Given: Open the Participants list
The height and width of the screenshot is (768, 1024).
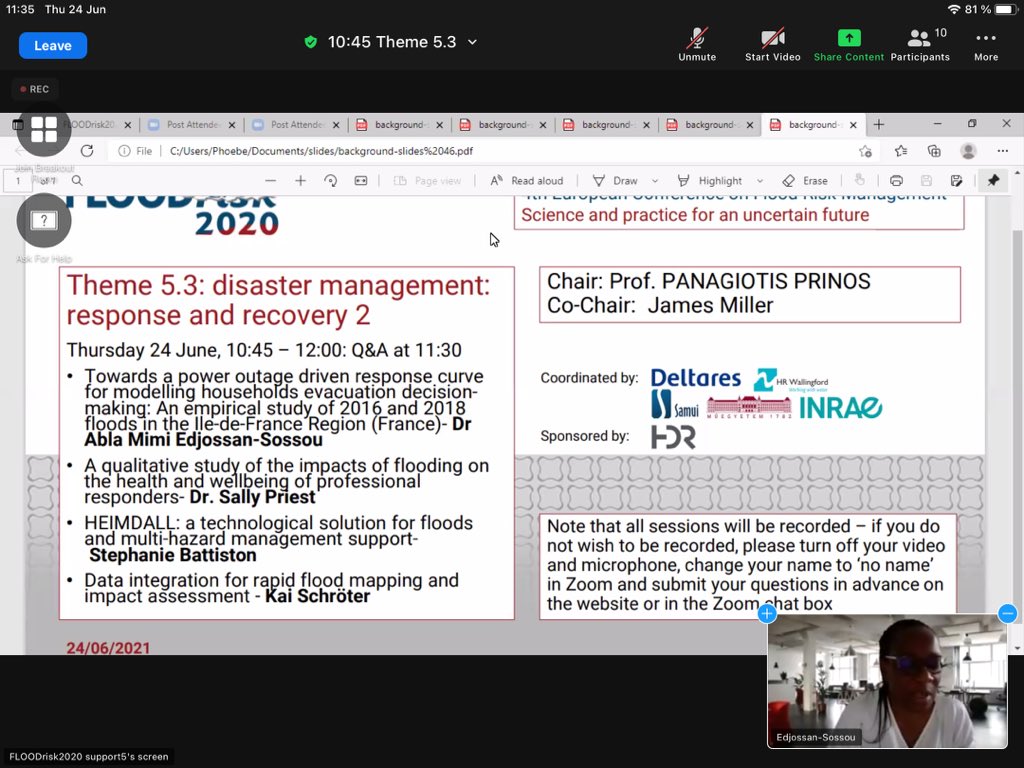Looking at the screenshot, I should [920, 44].
